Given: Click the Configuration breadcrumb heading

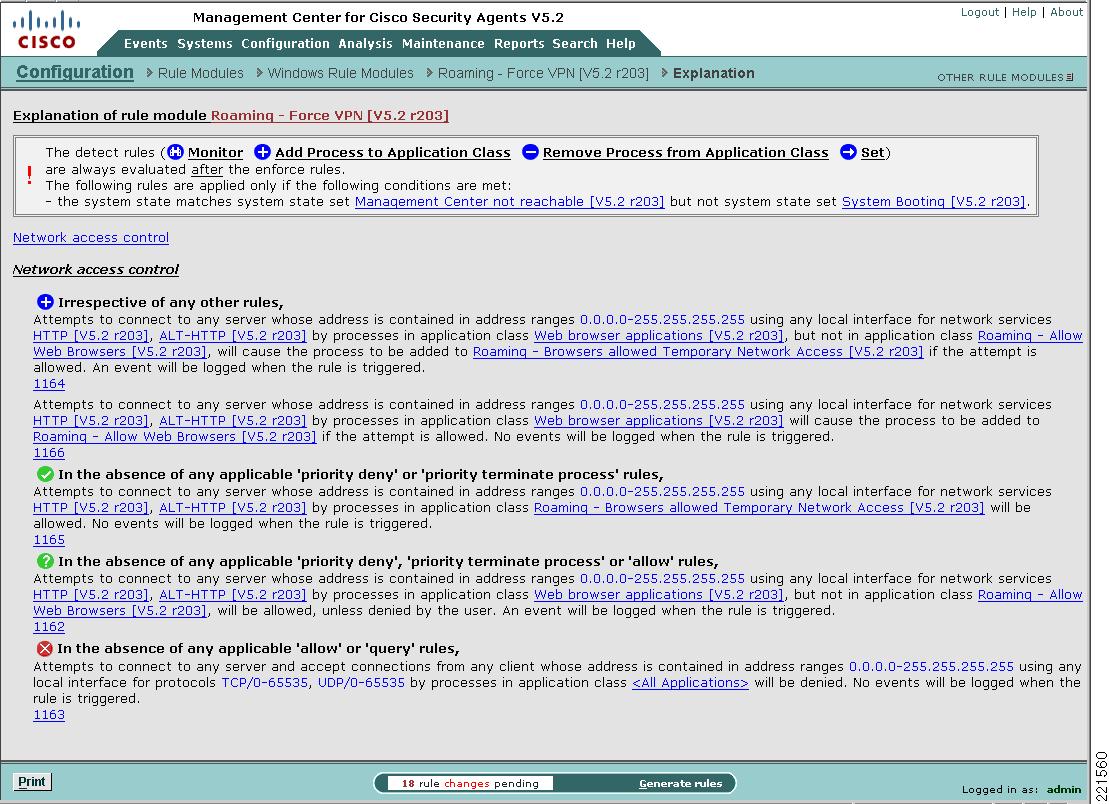Looking at the screenshot, I should [x=75, y=72].
